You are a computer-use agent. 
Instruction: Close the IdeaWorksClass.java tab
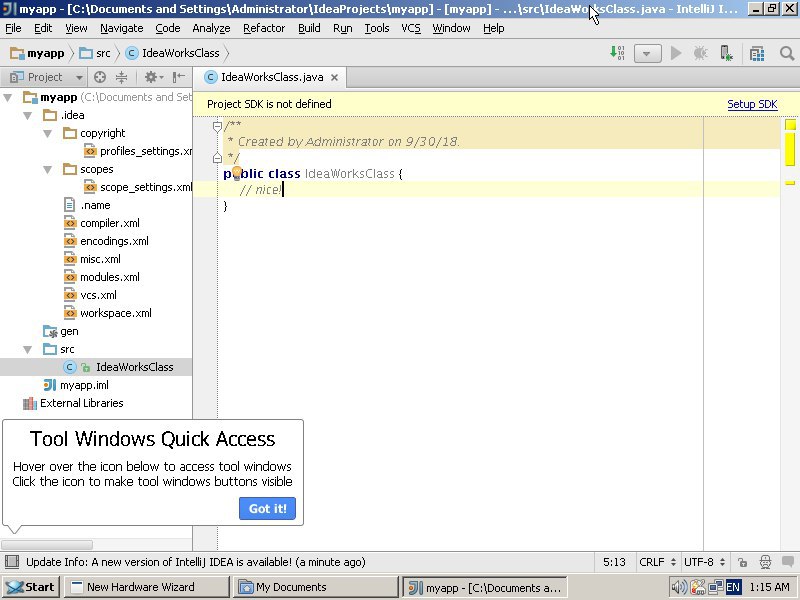[334, 78]
